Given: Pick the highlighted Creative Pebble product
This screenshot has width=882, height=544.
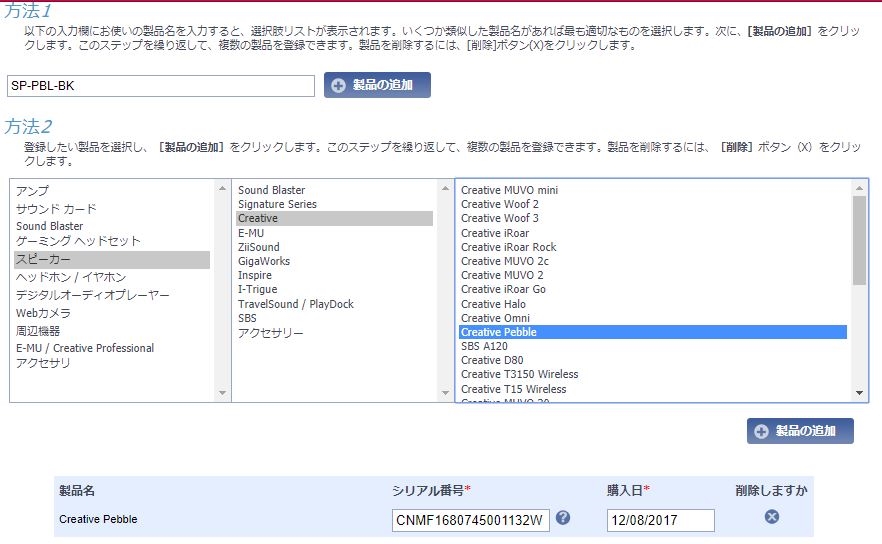Looking at the screenshot, I should [653, 332].
